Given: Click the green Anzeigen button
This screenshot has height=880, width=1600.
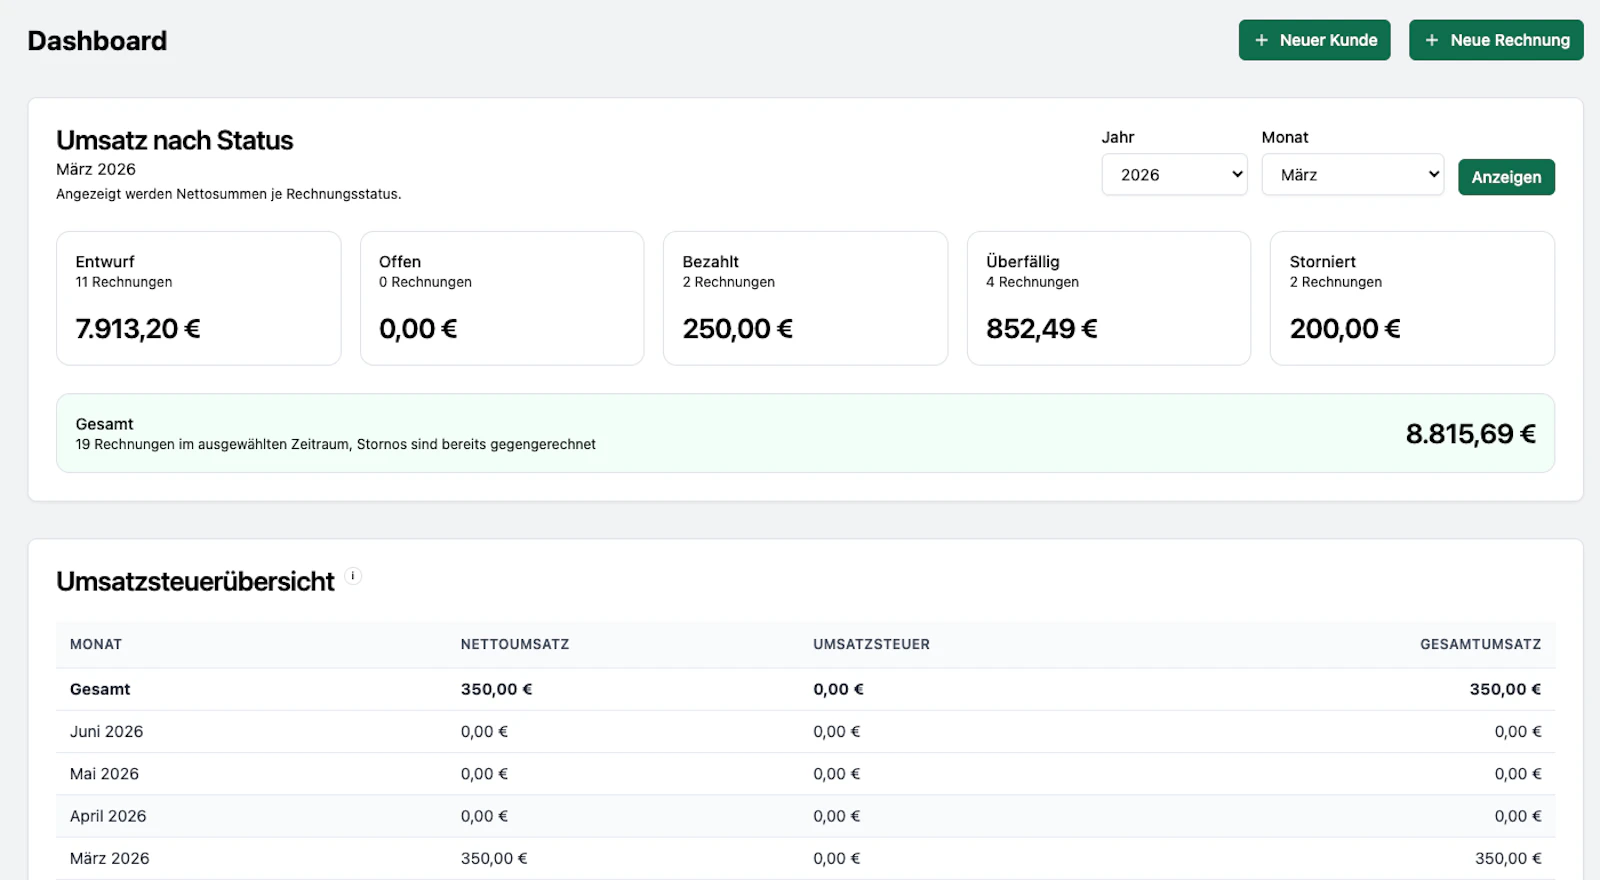Looking at the screenshot, I should [1506, 177].
